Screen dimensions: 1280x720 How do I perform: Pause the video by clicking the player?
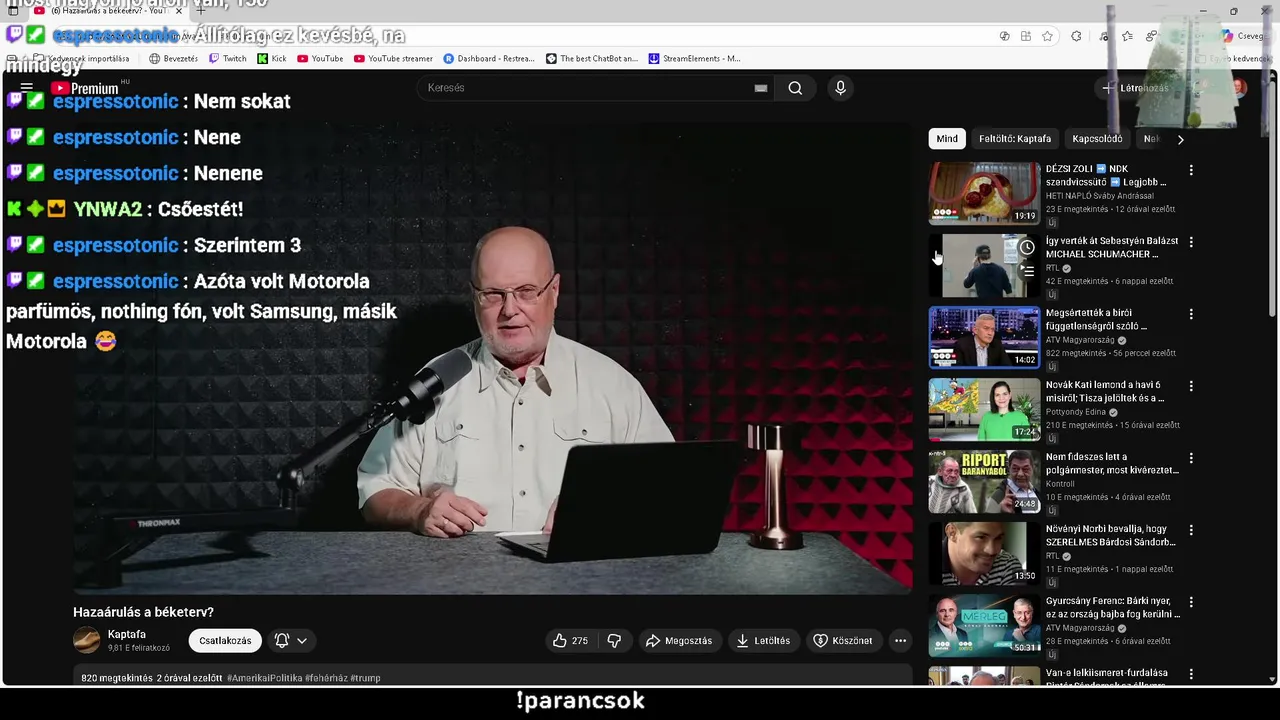pos(492,358)
